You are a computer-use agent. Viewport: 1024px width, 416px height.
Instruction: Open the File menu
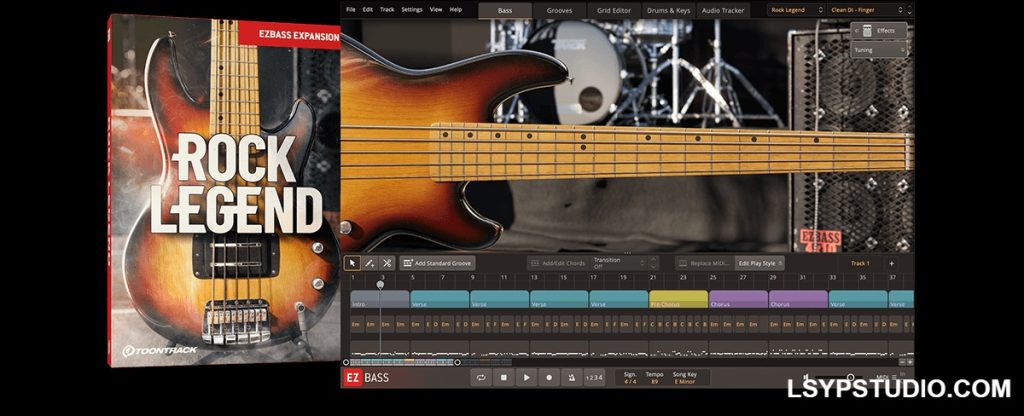tap(351, 10)
